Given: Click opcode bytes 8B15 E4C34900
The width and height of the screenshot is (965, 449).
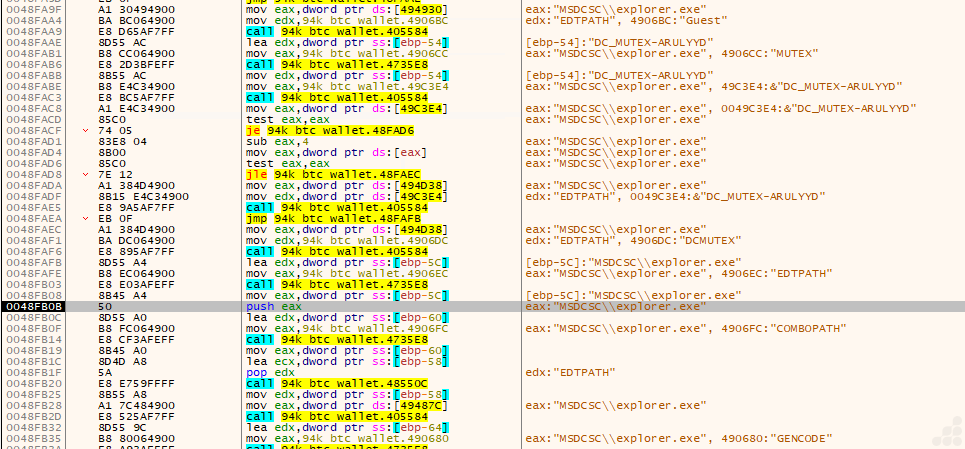Looking at the screenshot, I should (x=136, y=196).
